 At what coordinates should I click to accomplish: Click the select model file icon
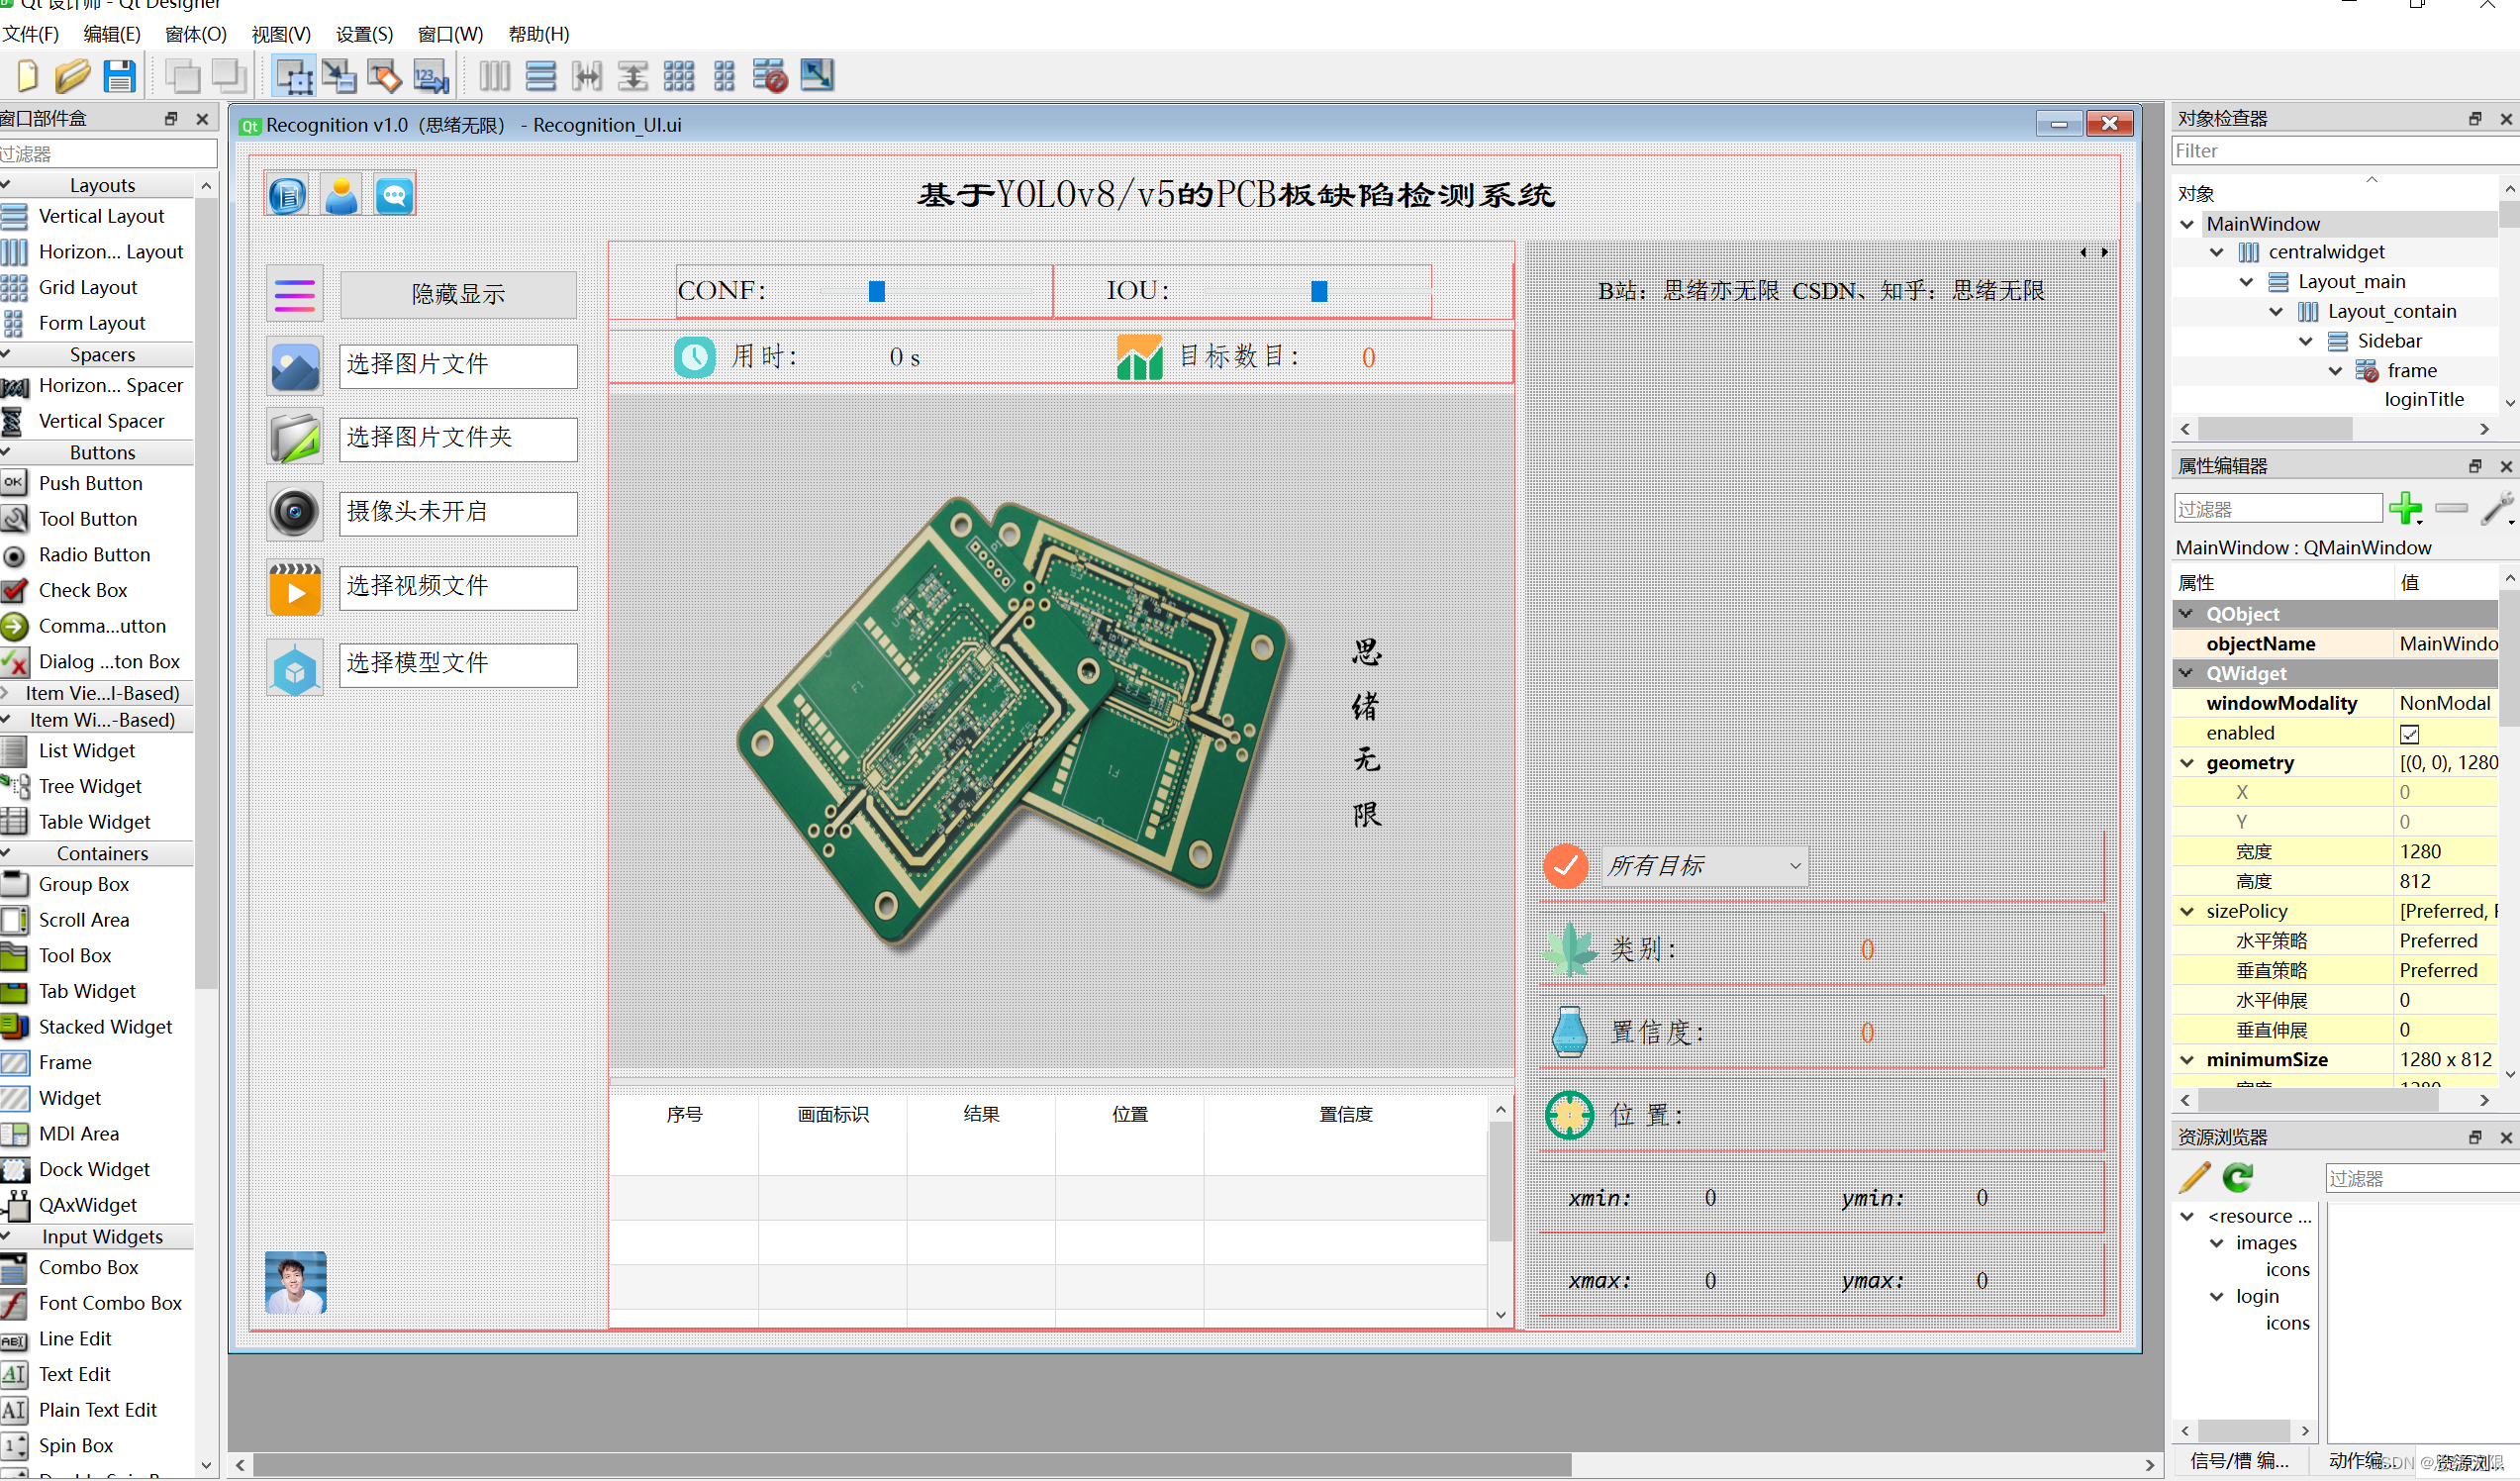pyautogui.click(x=294, y=663)
